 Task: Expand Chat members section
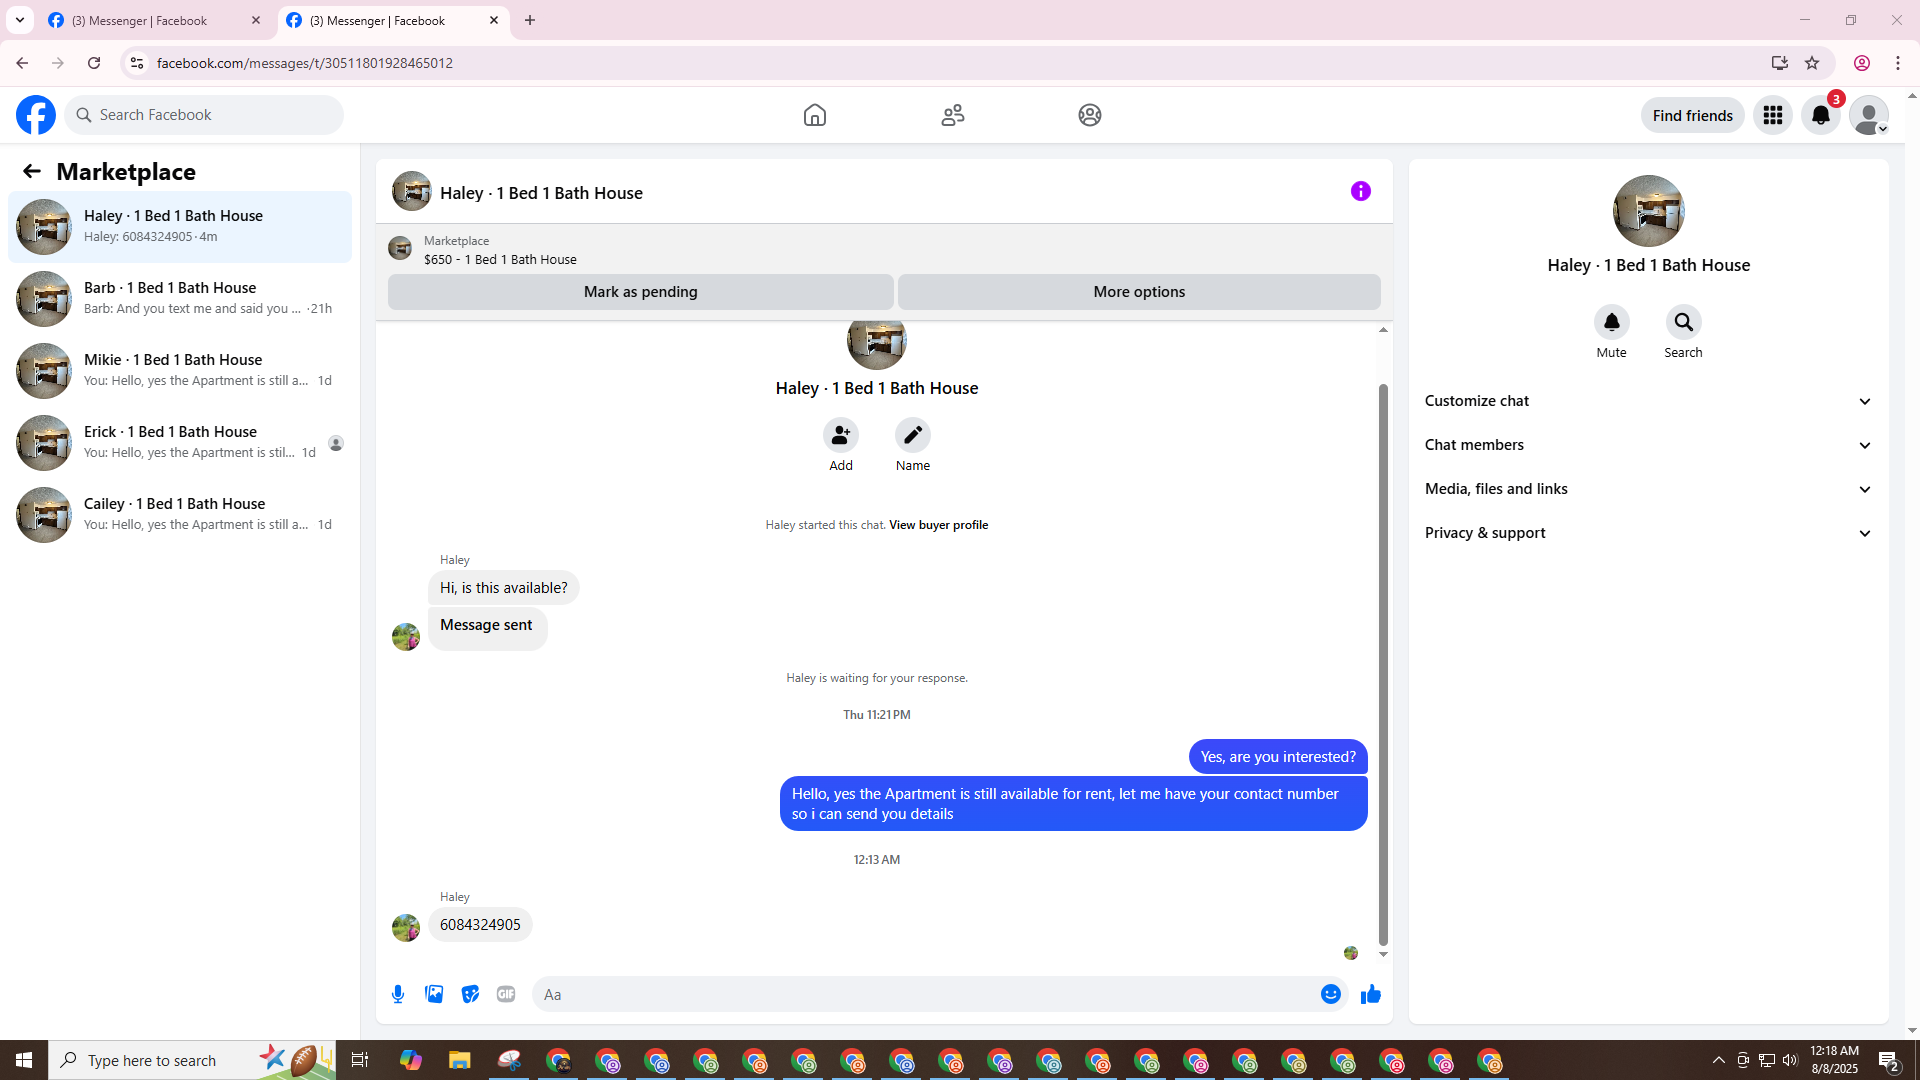[1648, 445]
